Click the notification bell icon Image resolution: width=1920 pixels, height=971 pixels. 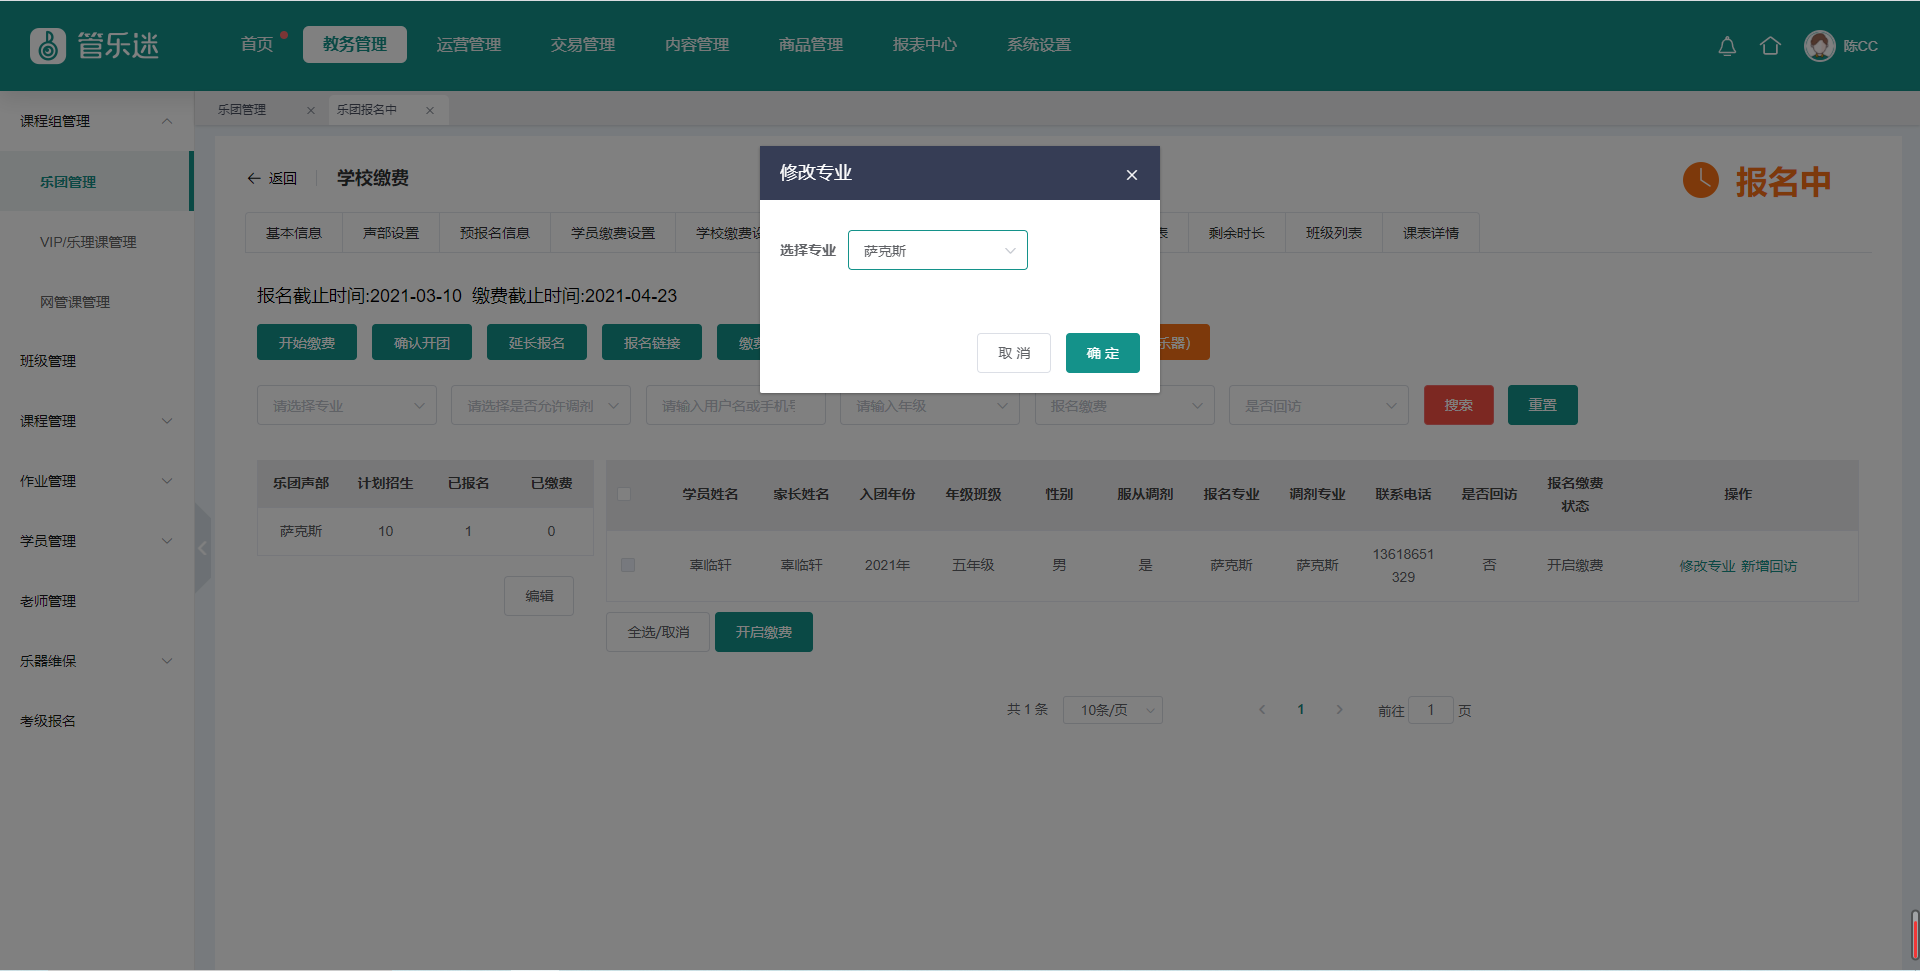pos(1727,46)
